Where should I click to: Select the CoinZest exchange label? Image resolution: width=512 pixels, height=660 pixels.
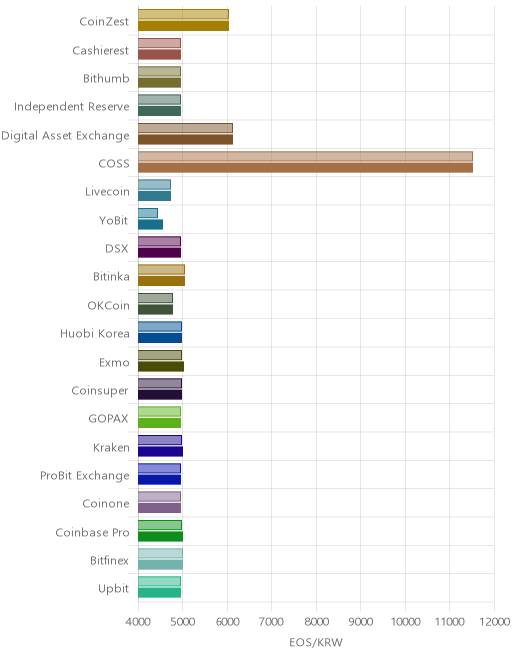coord(104,21)
